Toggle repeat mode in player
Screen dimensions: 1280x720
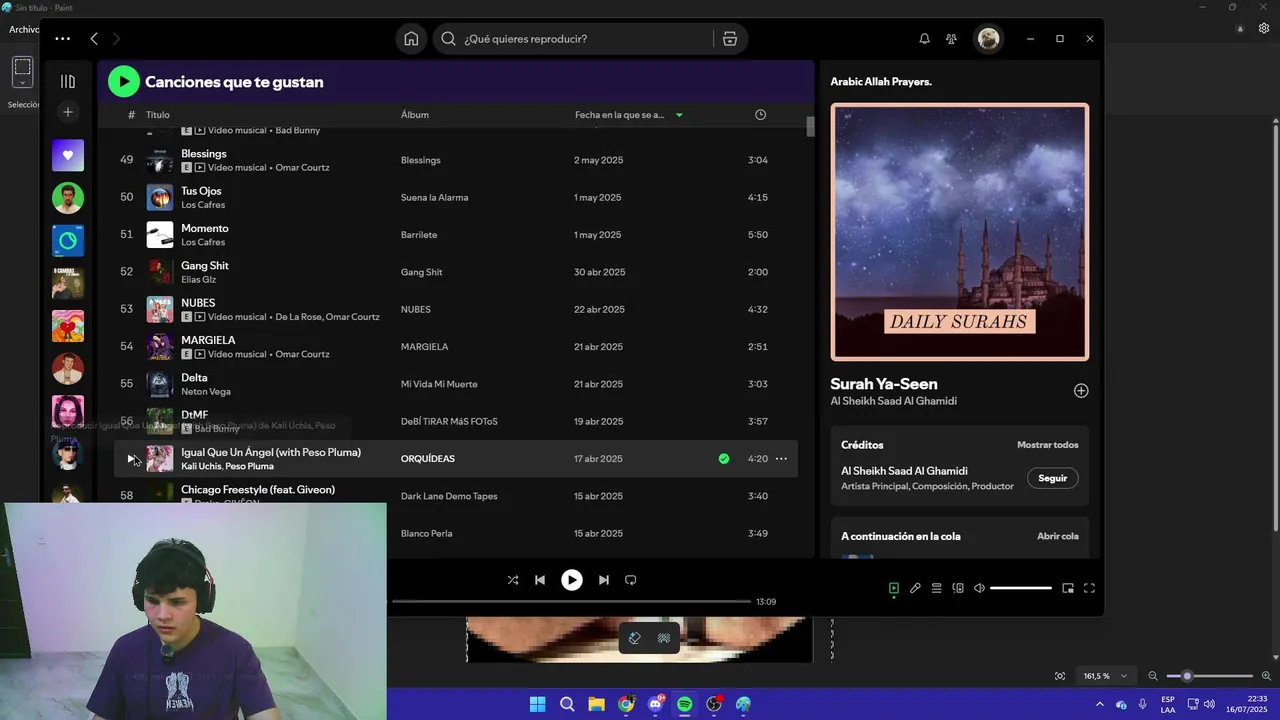point(631,580)
